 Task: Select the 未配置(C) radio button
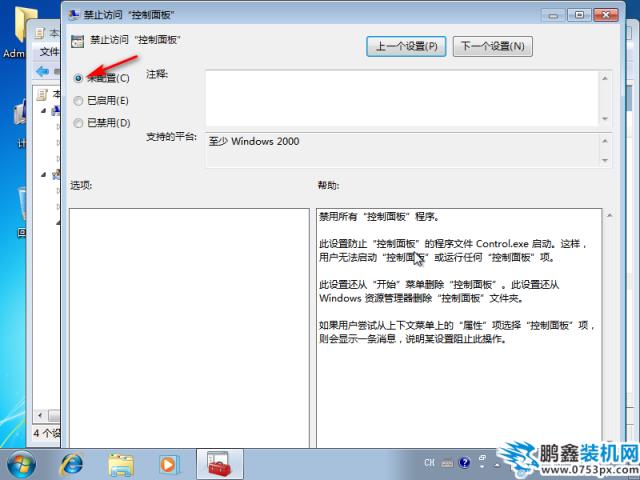point(78,78)
